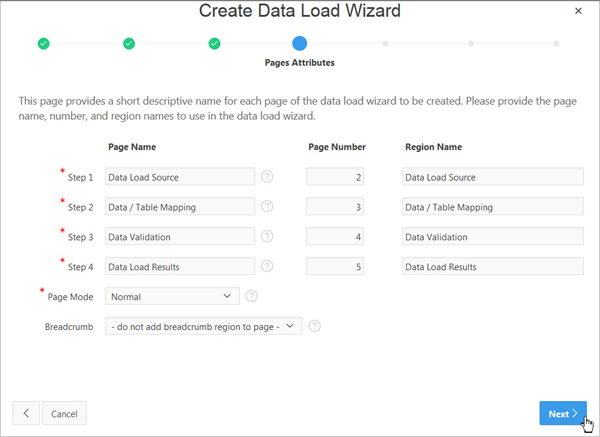Click Step 3 Region Name field
The height and width of the screenshot is (437, 600).
tap(492, 237)
